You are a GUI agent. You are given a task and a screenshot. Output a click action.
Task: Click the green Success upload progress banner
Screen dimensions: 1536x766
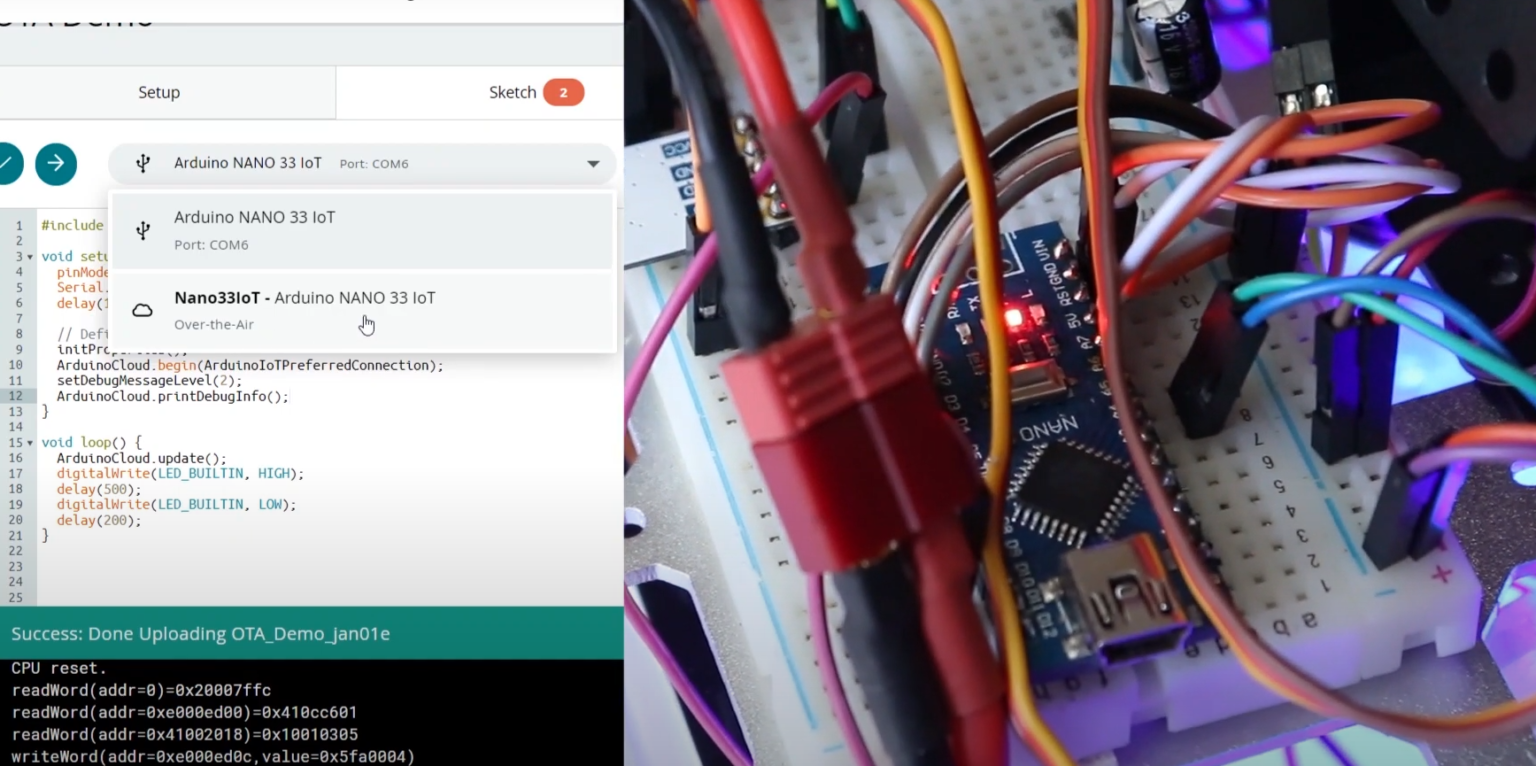pos(311,633)
